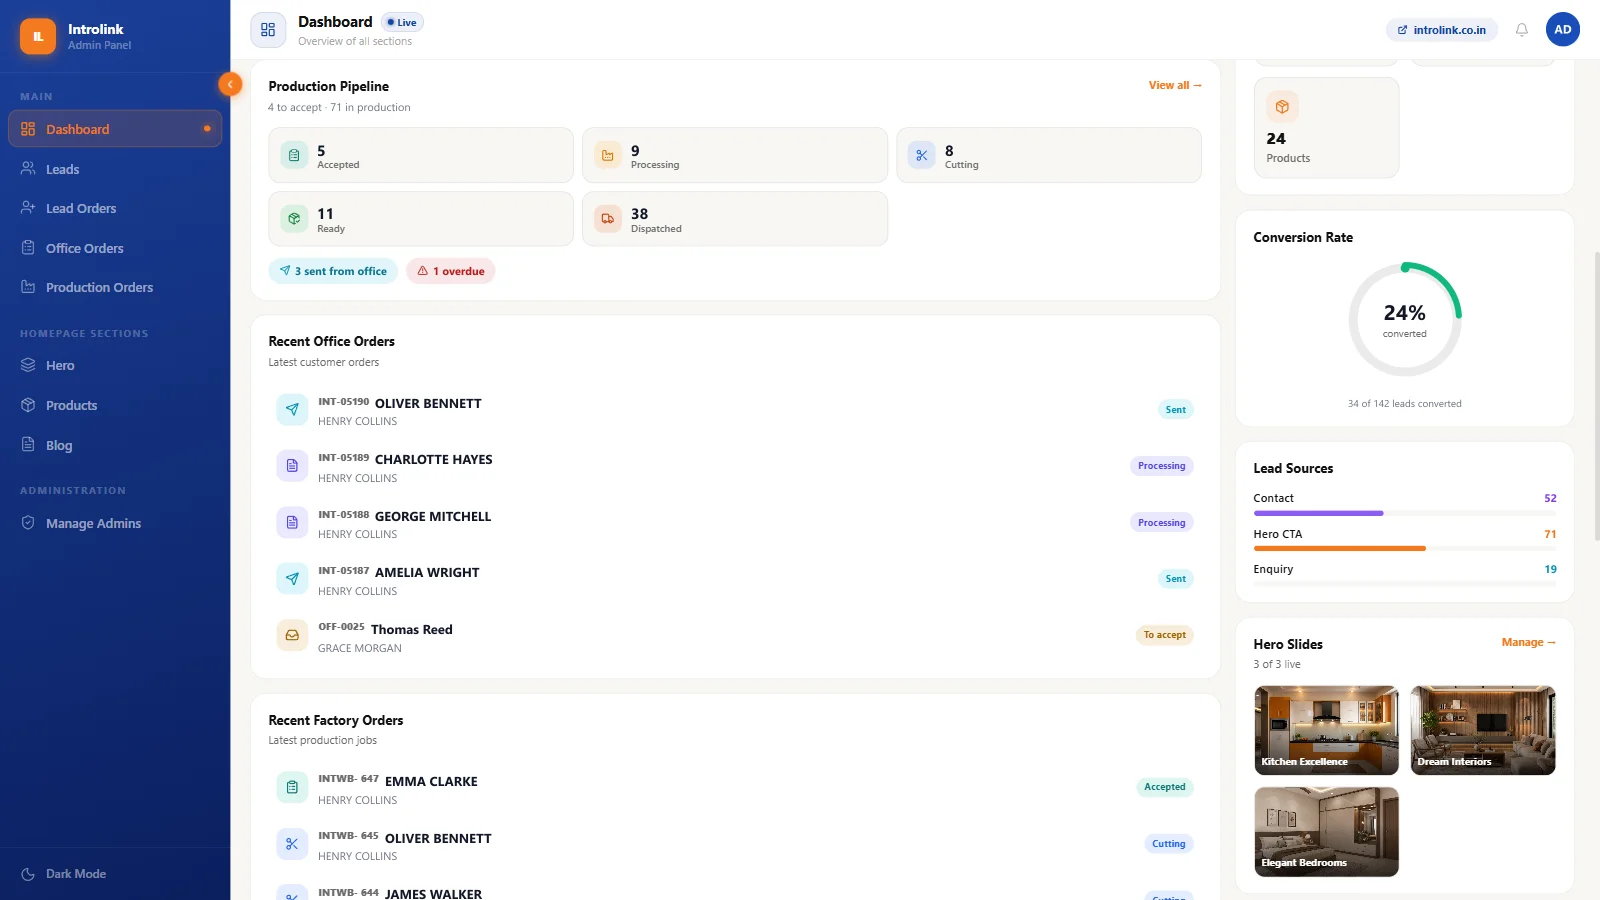
Task: Click scissors icon for INTWB-645 job
Action: (x=292, y=844)
